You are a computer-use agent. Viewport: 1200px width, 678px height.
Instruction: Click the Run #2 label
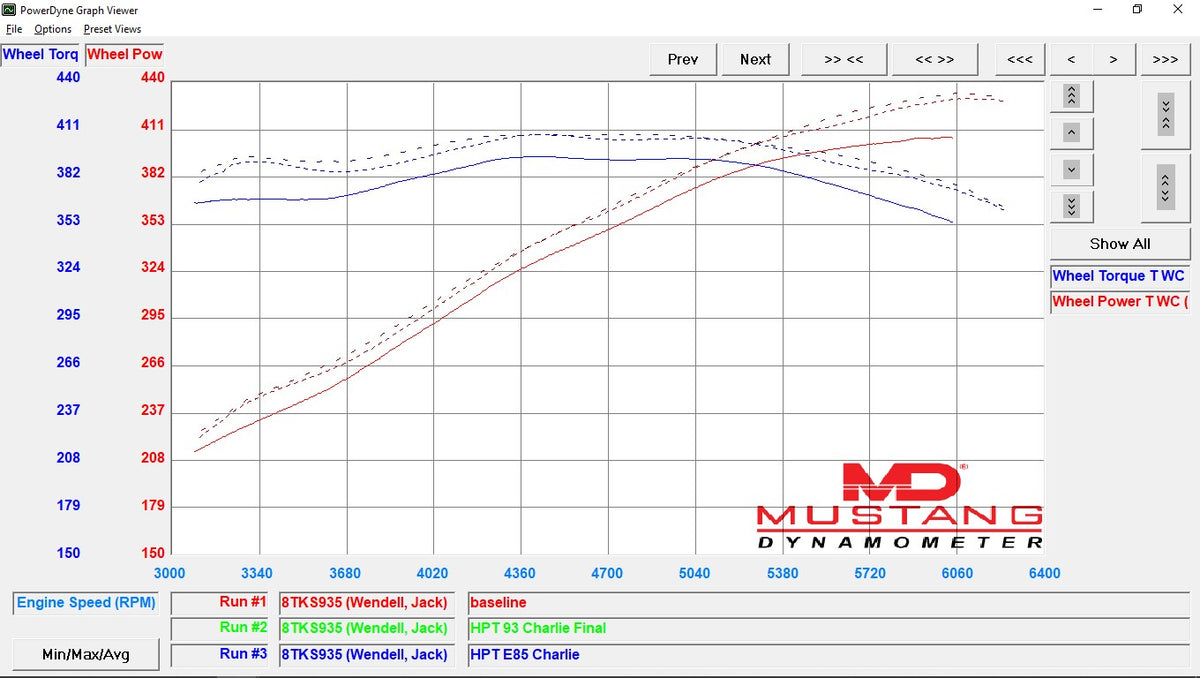click(220, 628)
